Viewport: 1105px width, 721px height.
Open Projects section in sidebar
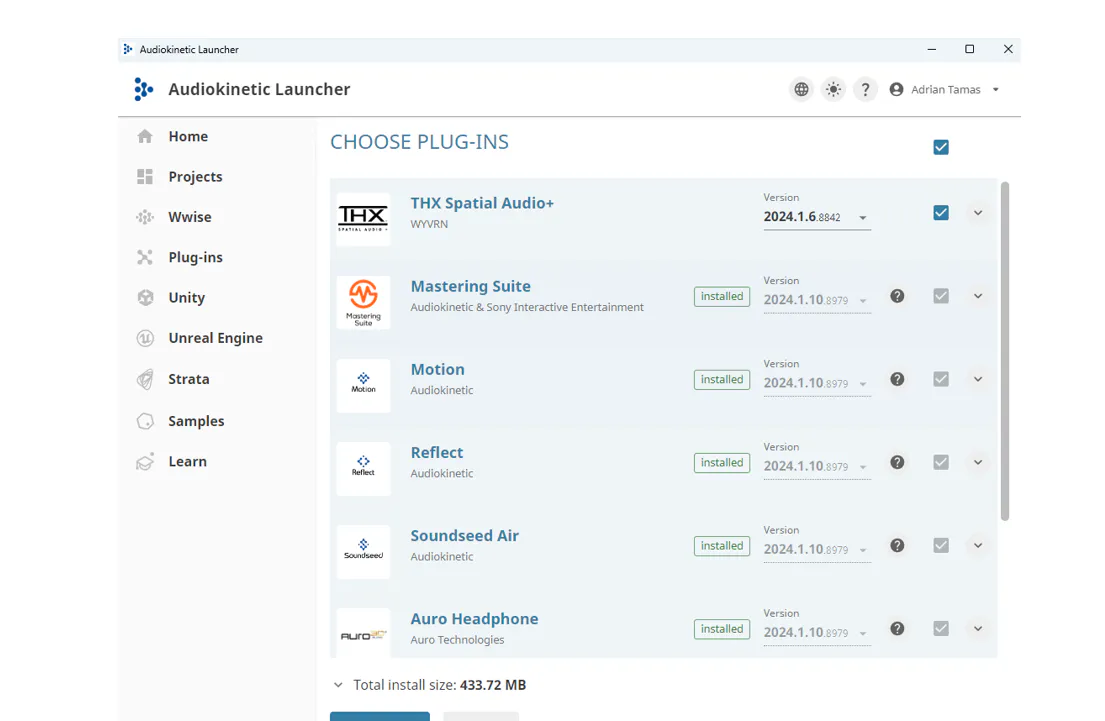click(195, 176)
